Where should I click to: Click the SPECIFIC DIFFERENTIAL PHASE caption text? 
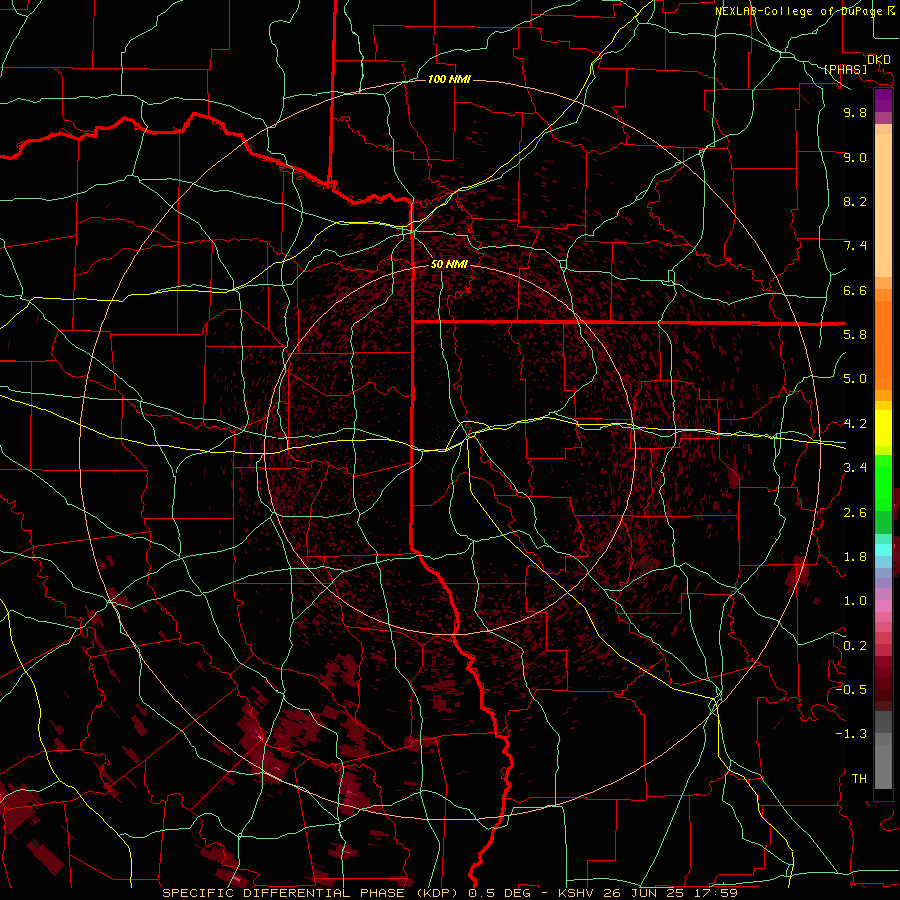point(282,893)
